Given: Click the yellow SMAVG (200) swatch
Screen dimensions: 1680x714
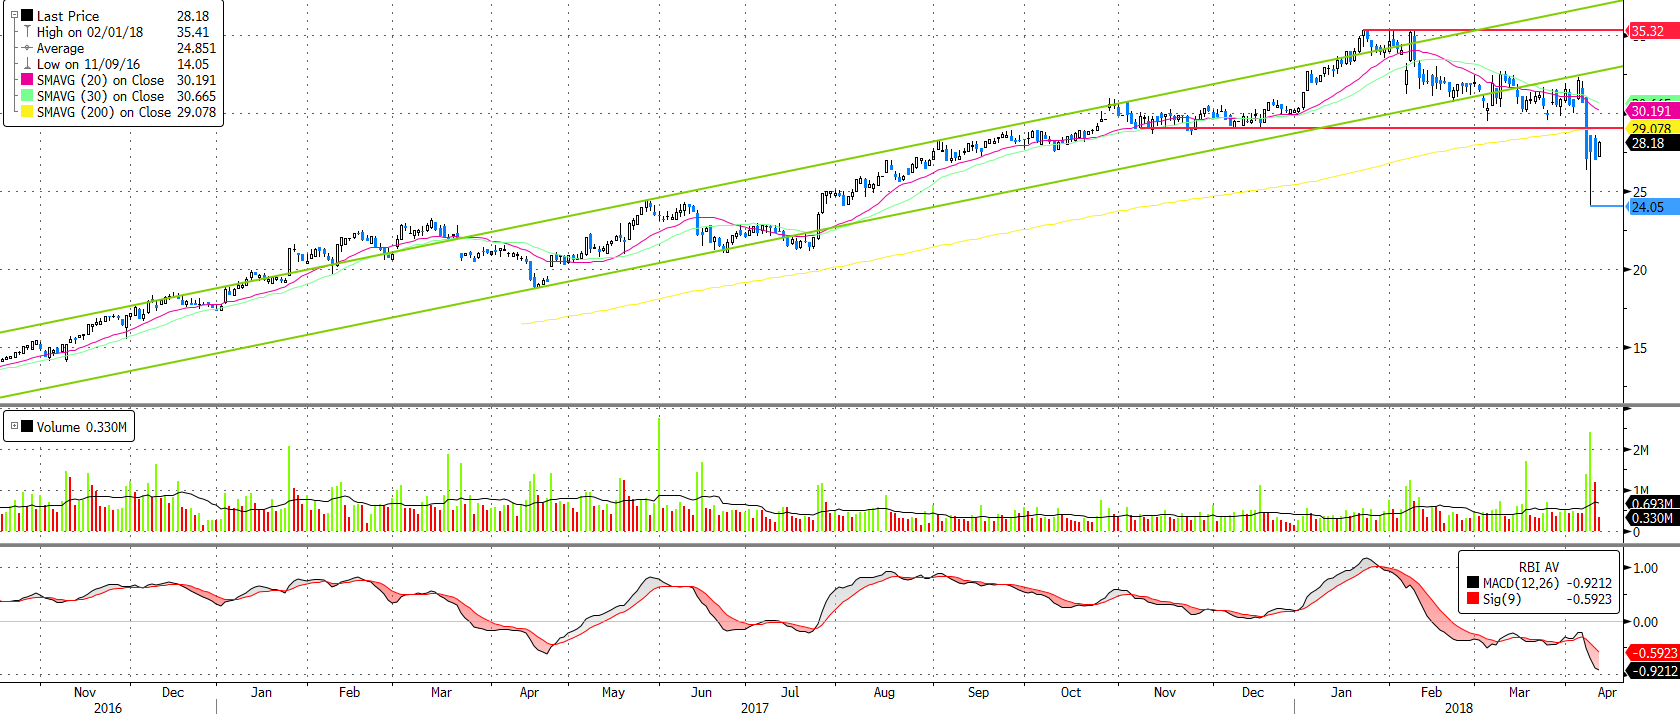Looking at the screenshot, I should pos(27,112).
